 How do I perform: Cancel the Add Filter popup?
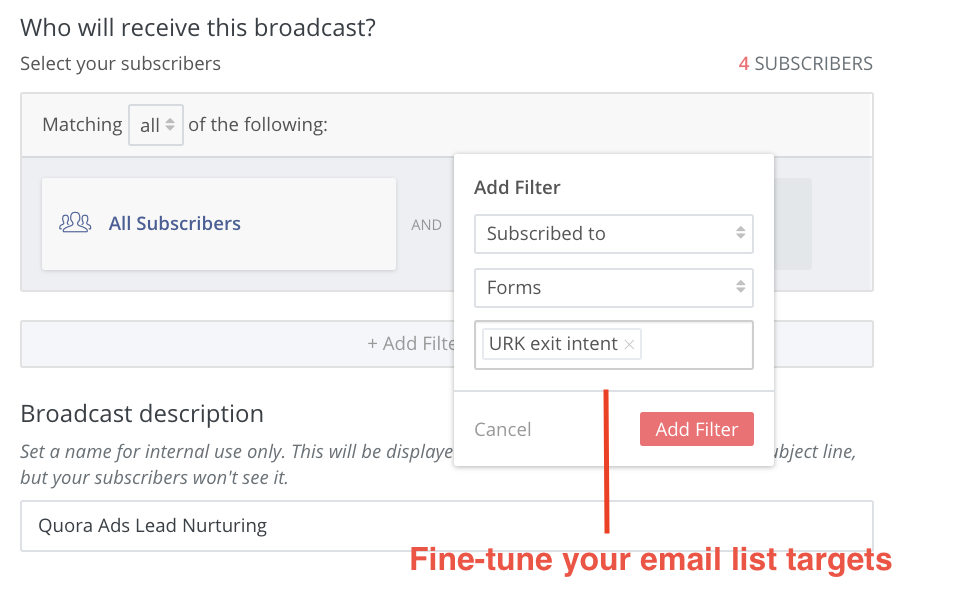tap(503, 429)
